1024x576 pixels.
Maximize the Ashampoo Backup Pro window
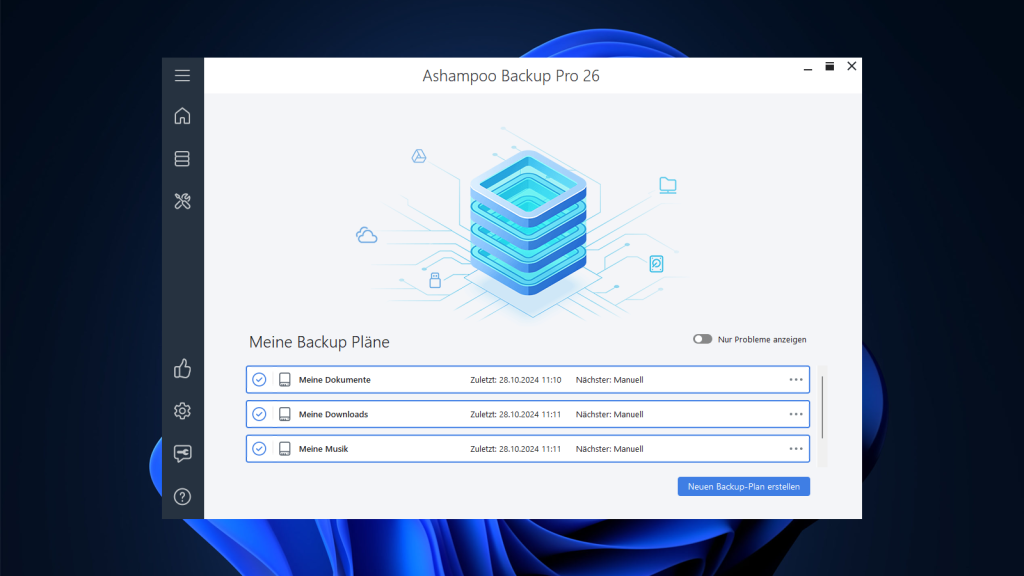pyautogui.click(x=829, y=67)
